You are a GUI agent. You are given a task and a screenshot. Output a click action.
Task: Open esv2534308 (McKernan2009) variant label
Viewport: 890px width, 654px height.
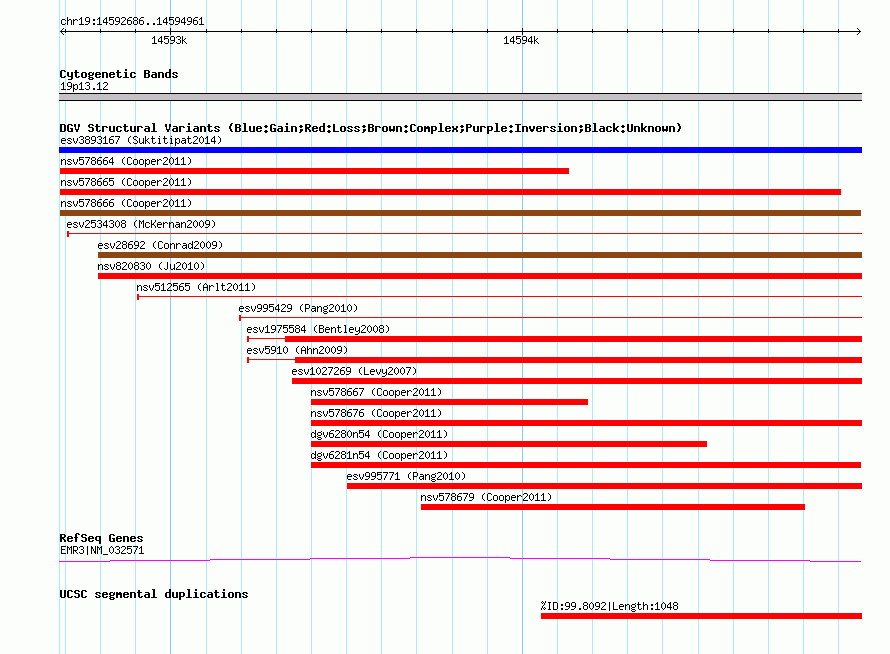pyautogui.click(x=141, y=224)
